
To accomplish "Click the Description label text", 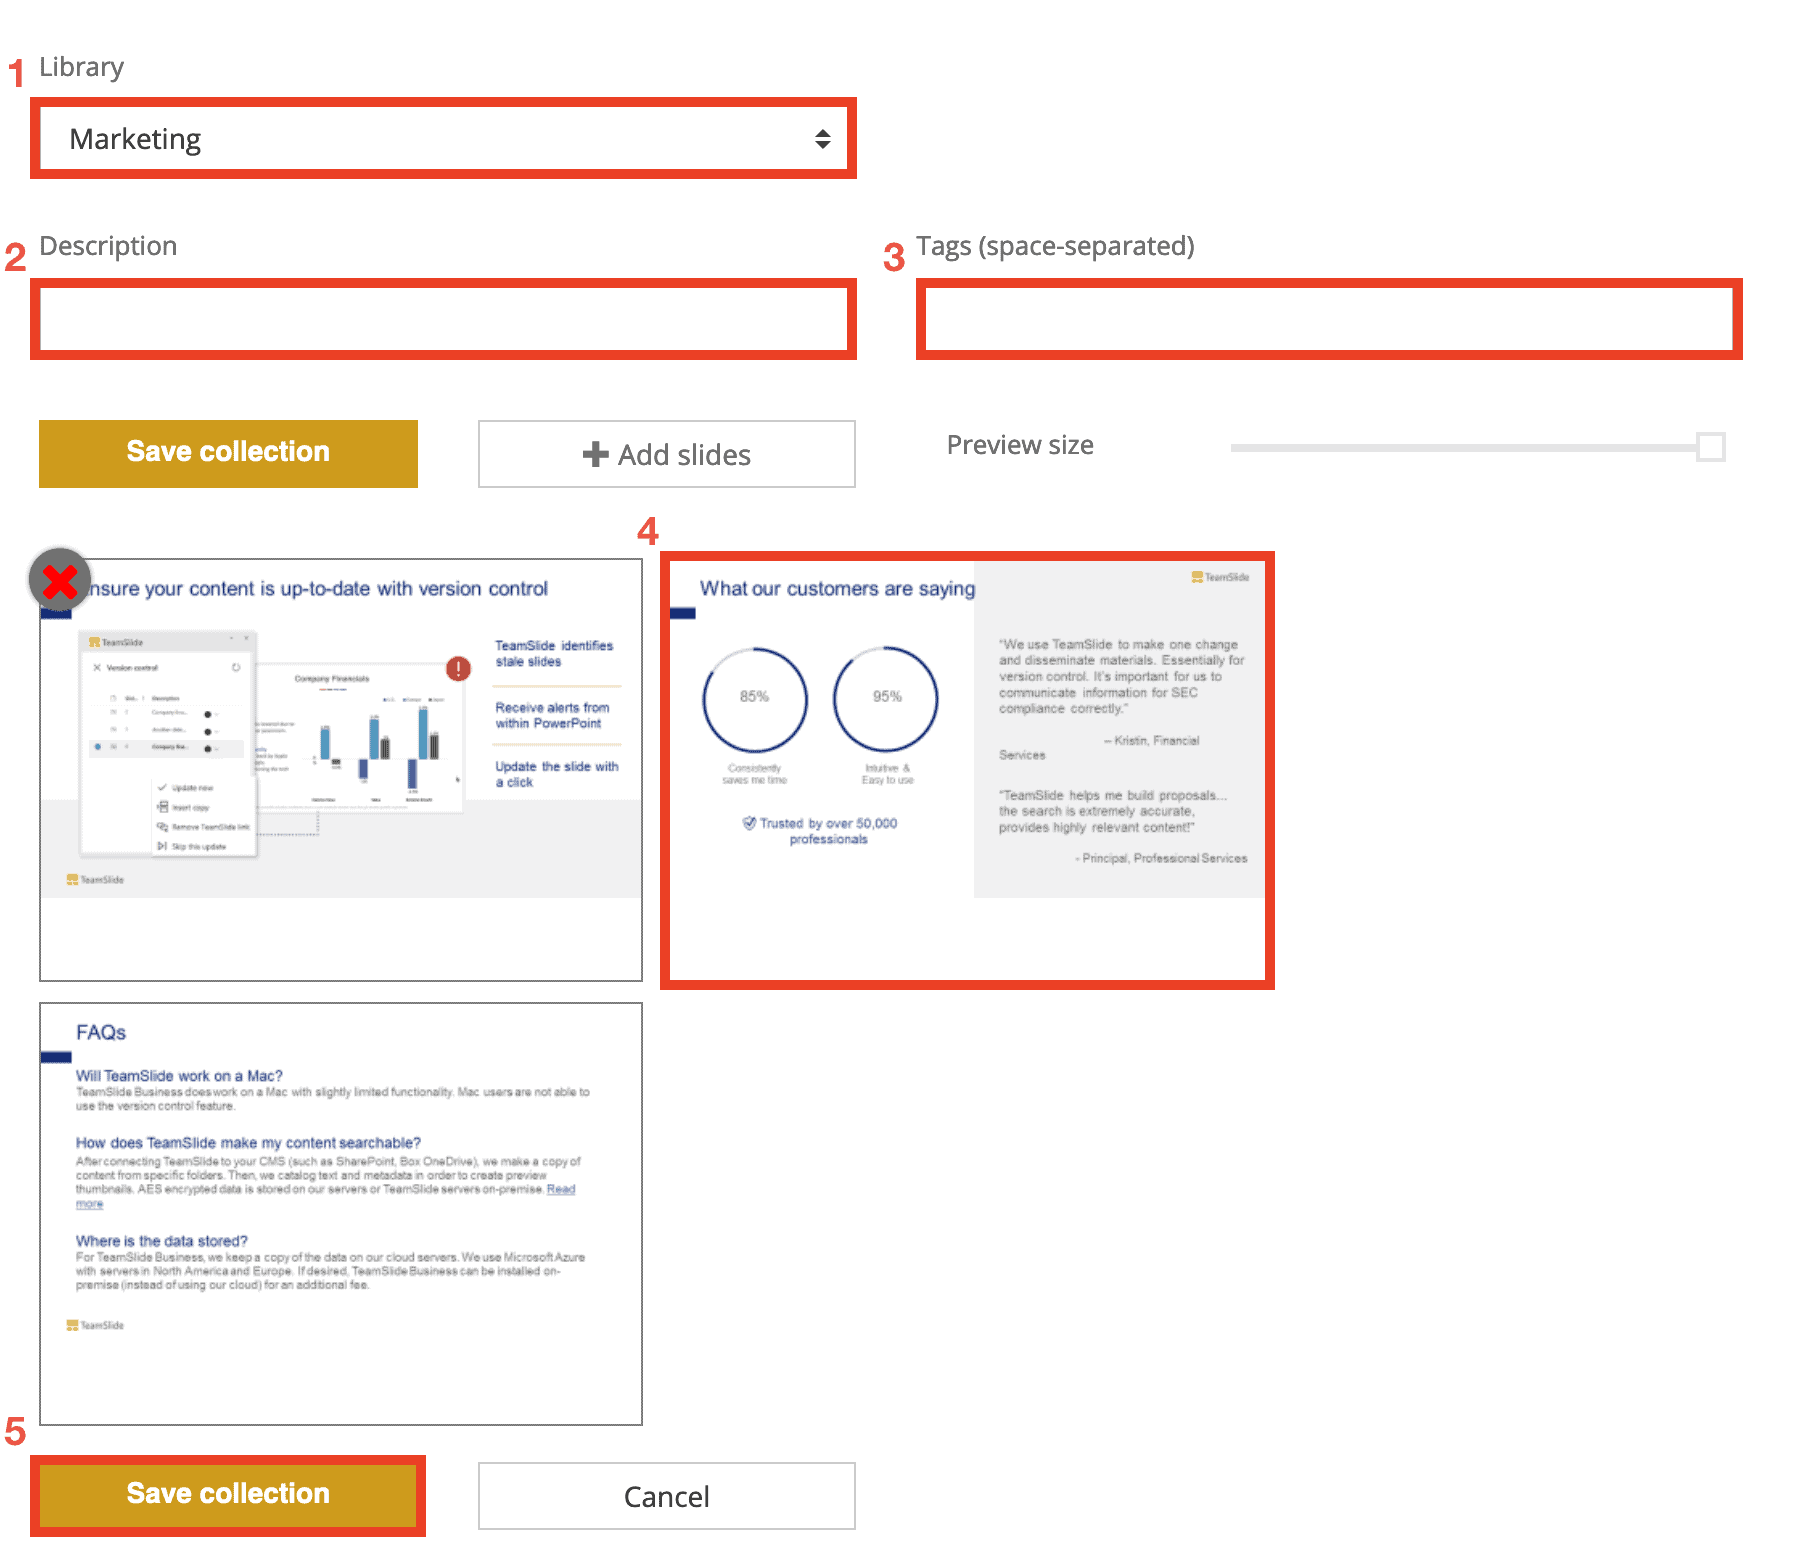I will 108,246.
